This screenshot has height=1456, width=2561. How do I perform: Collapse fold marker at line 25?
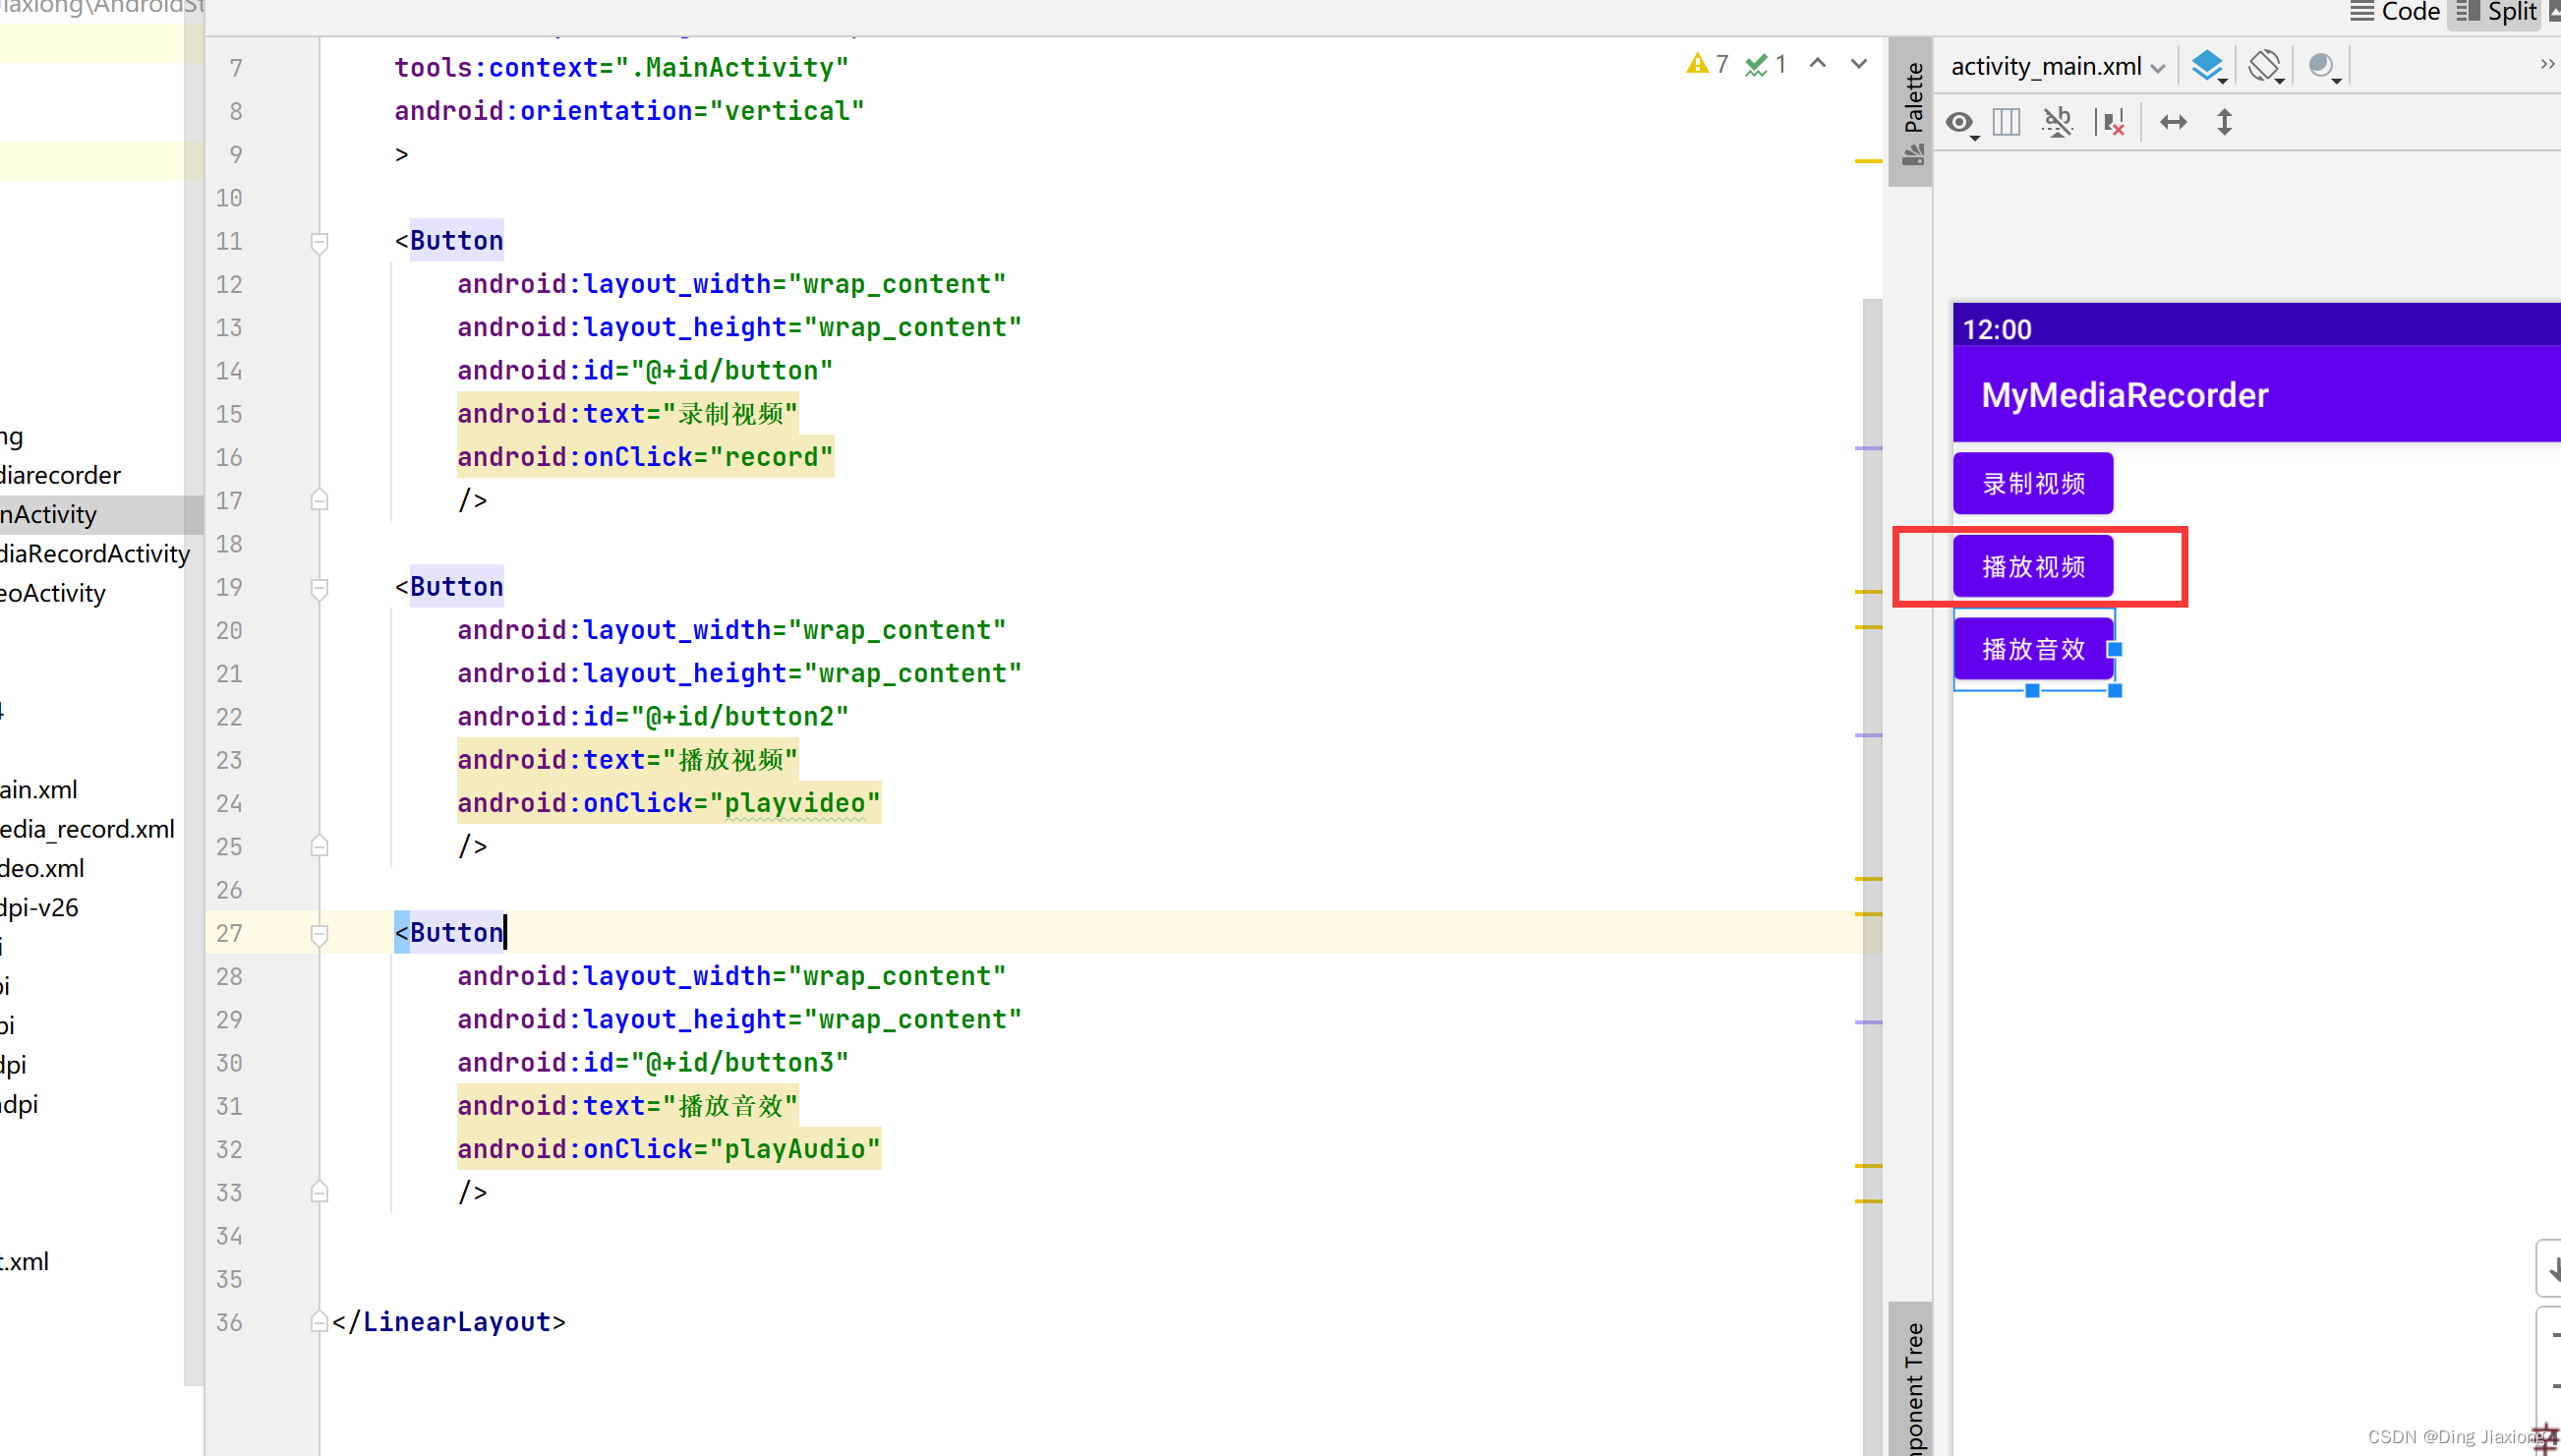tap(319, 845)
